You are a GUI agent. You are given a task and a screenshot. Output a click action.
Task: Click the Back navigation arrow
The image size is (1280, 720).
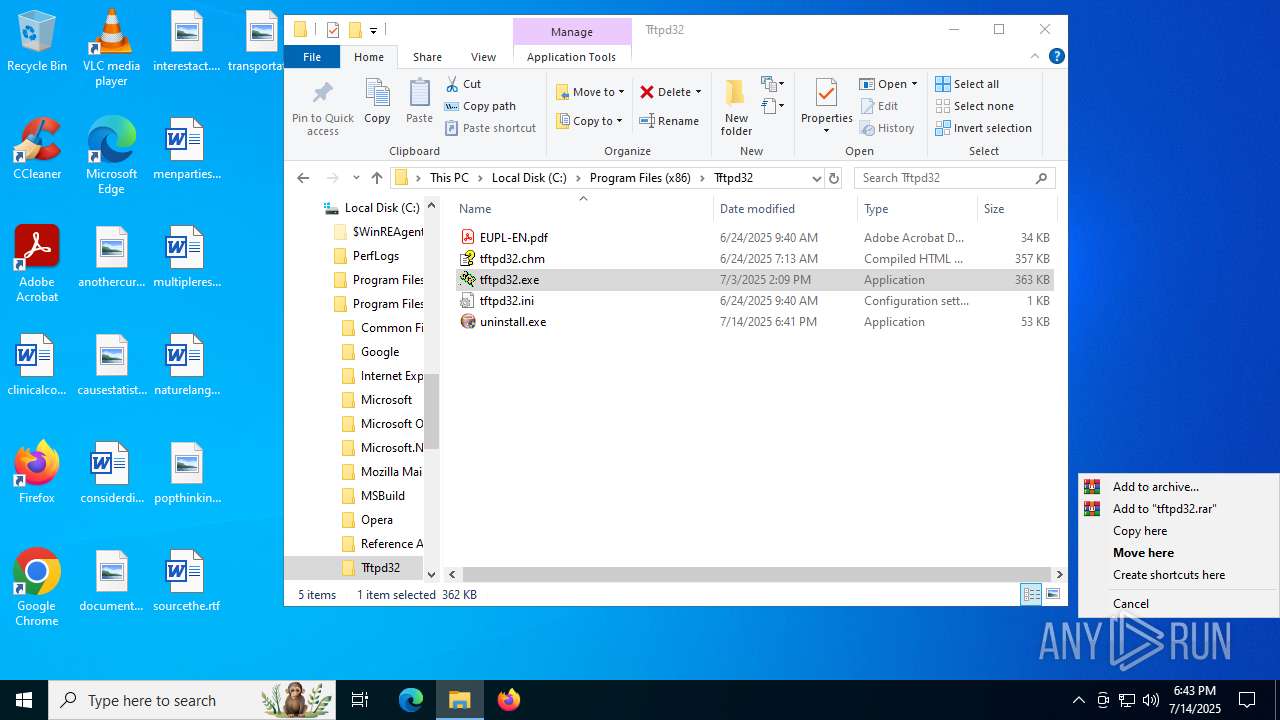click(304, 178)
